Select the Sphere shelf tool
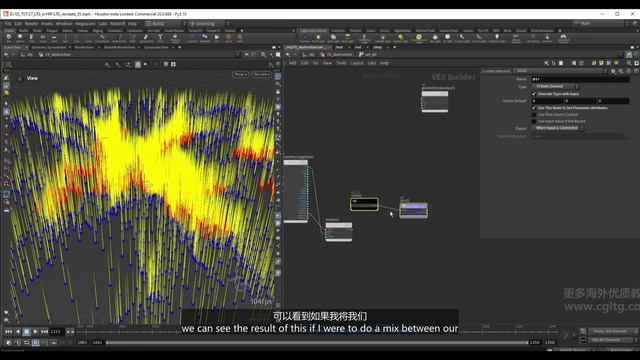The image size is (640, 360). 20,38
